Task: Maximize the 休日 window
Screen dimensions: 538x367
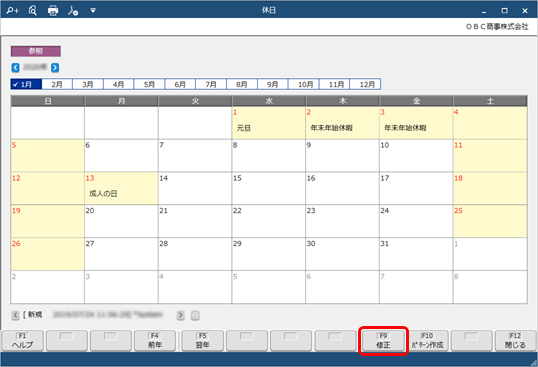Action: [504, 11]
